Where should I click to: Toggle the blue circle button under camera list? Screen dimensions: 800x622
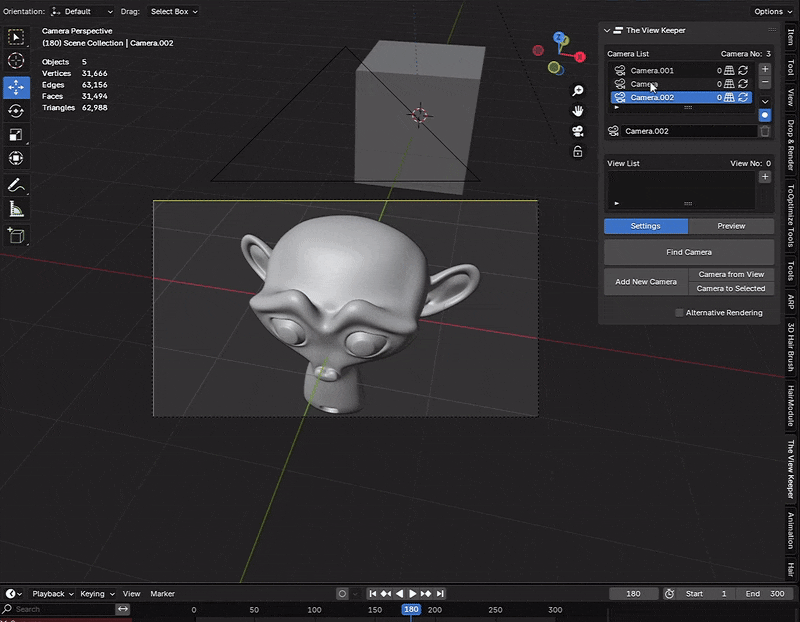tap(765, 115)
